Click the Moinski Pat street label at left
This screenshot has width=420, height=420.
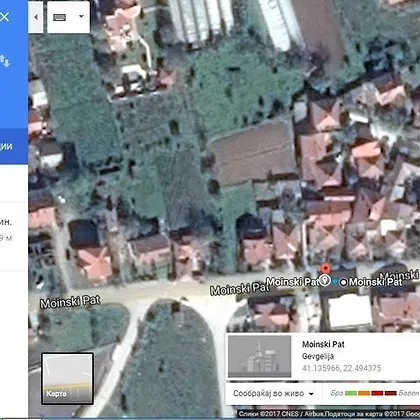point(70,302)
